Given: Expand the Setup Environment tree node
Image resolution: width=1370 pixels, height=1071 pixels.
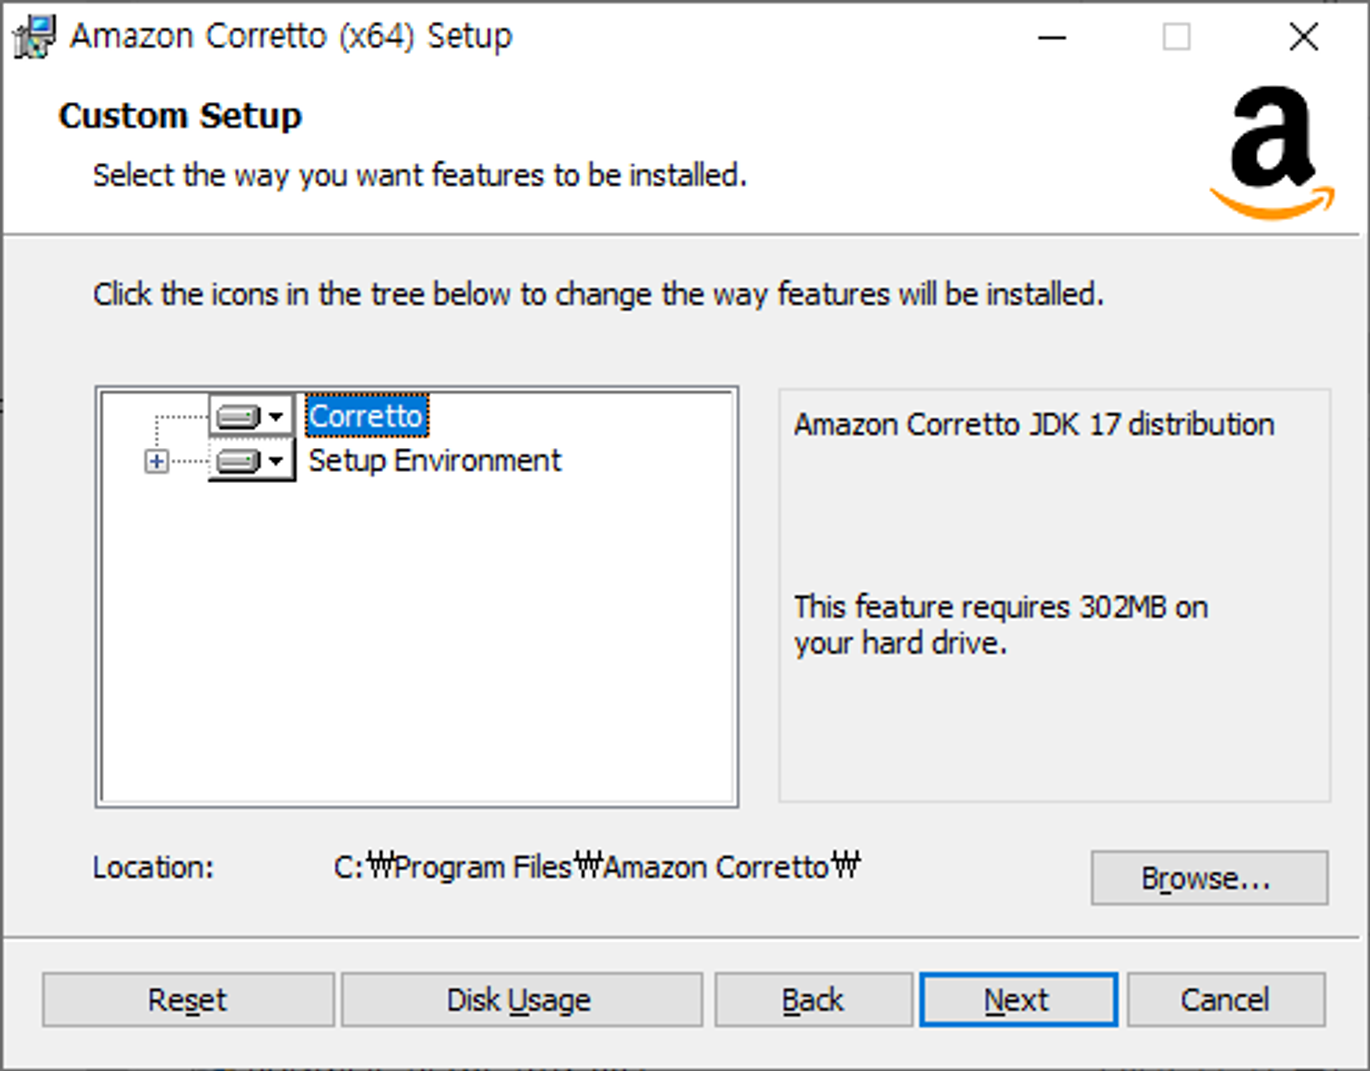Looking at the screenshot, I should [156, 461].
